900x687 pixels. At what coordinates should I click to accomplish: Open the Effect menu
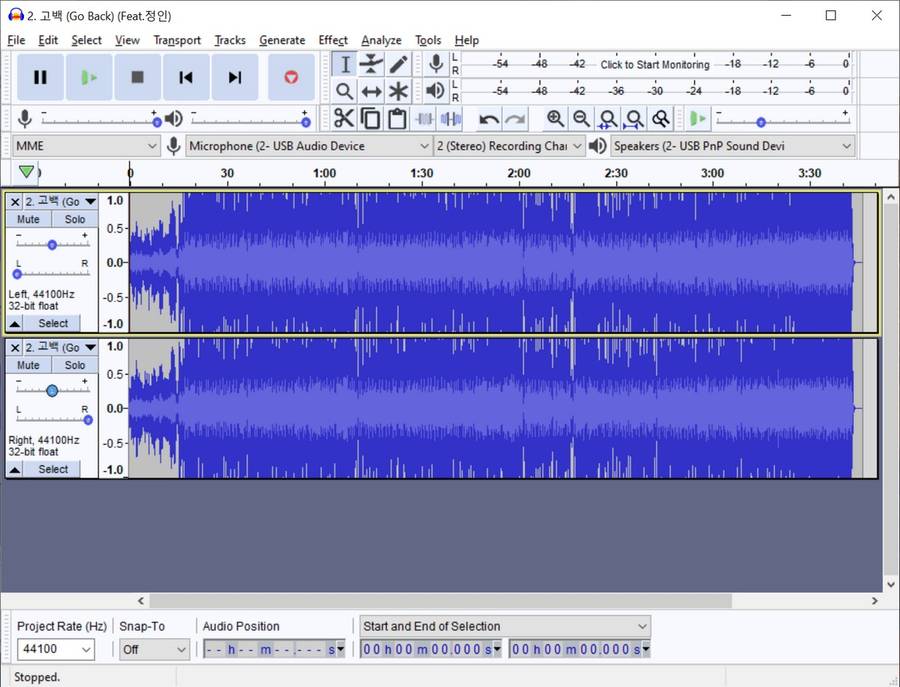click(x=333, y=40)
